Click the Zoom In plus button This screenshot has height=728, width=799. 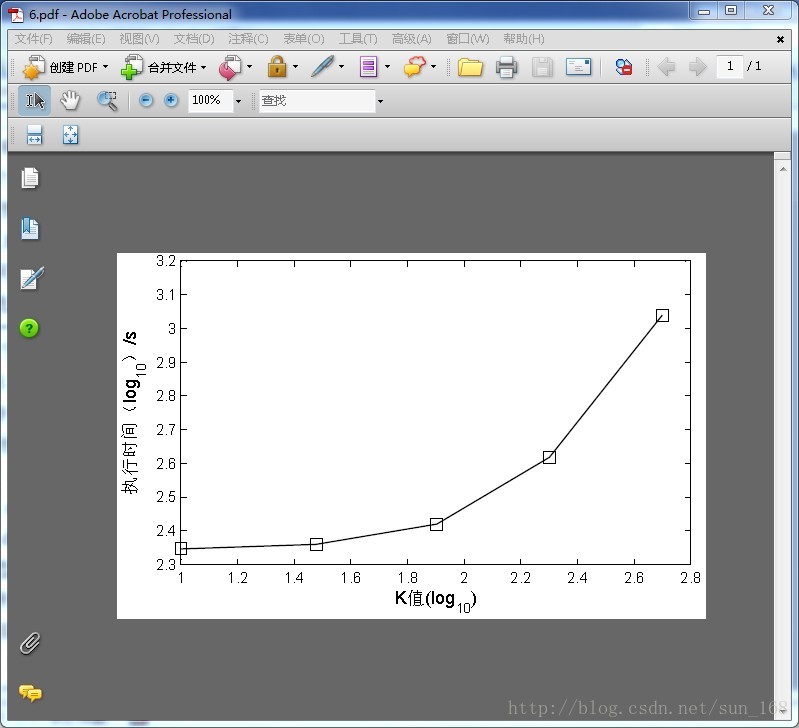click(x=171, y=100)
